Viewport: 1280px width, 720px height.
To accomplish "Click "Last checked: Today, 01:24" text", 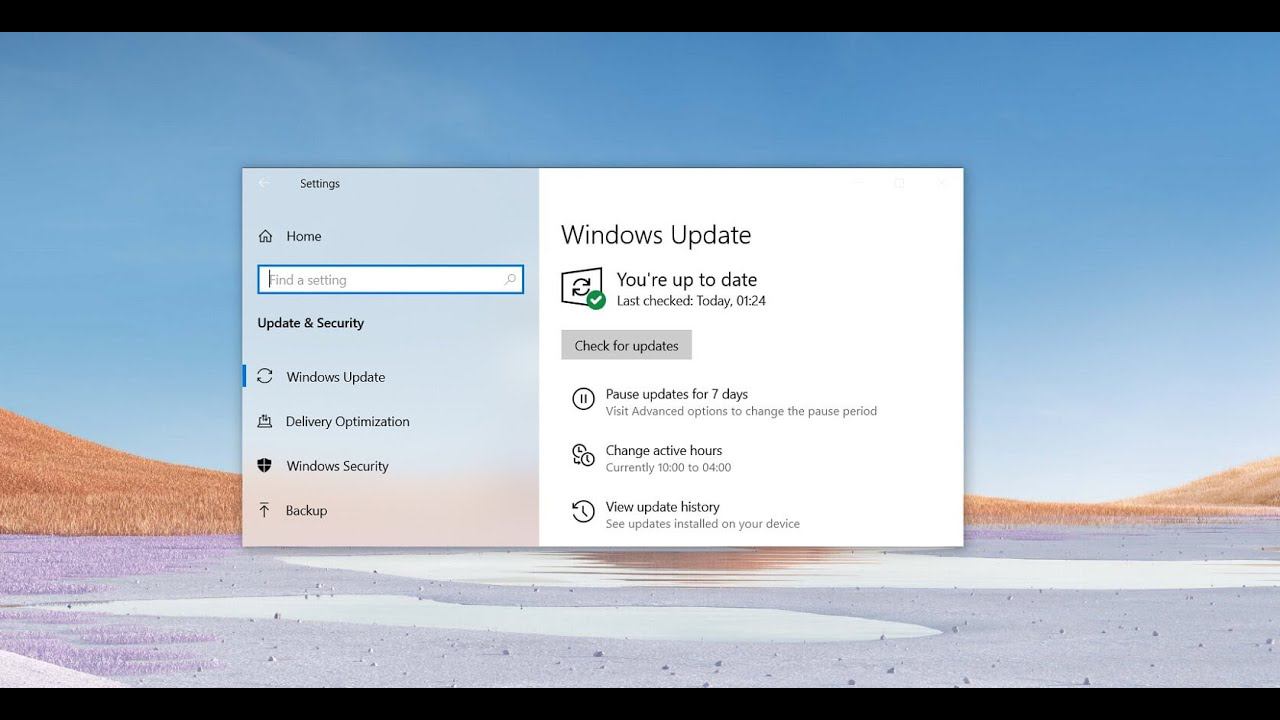I will tap(691, 301).
